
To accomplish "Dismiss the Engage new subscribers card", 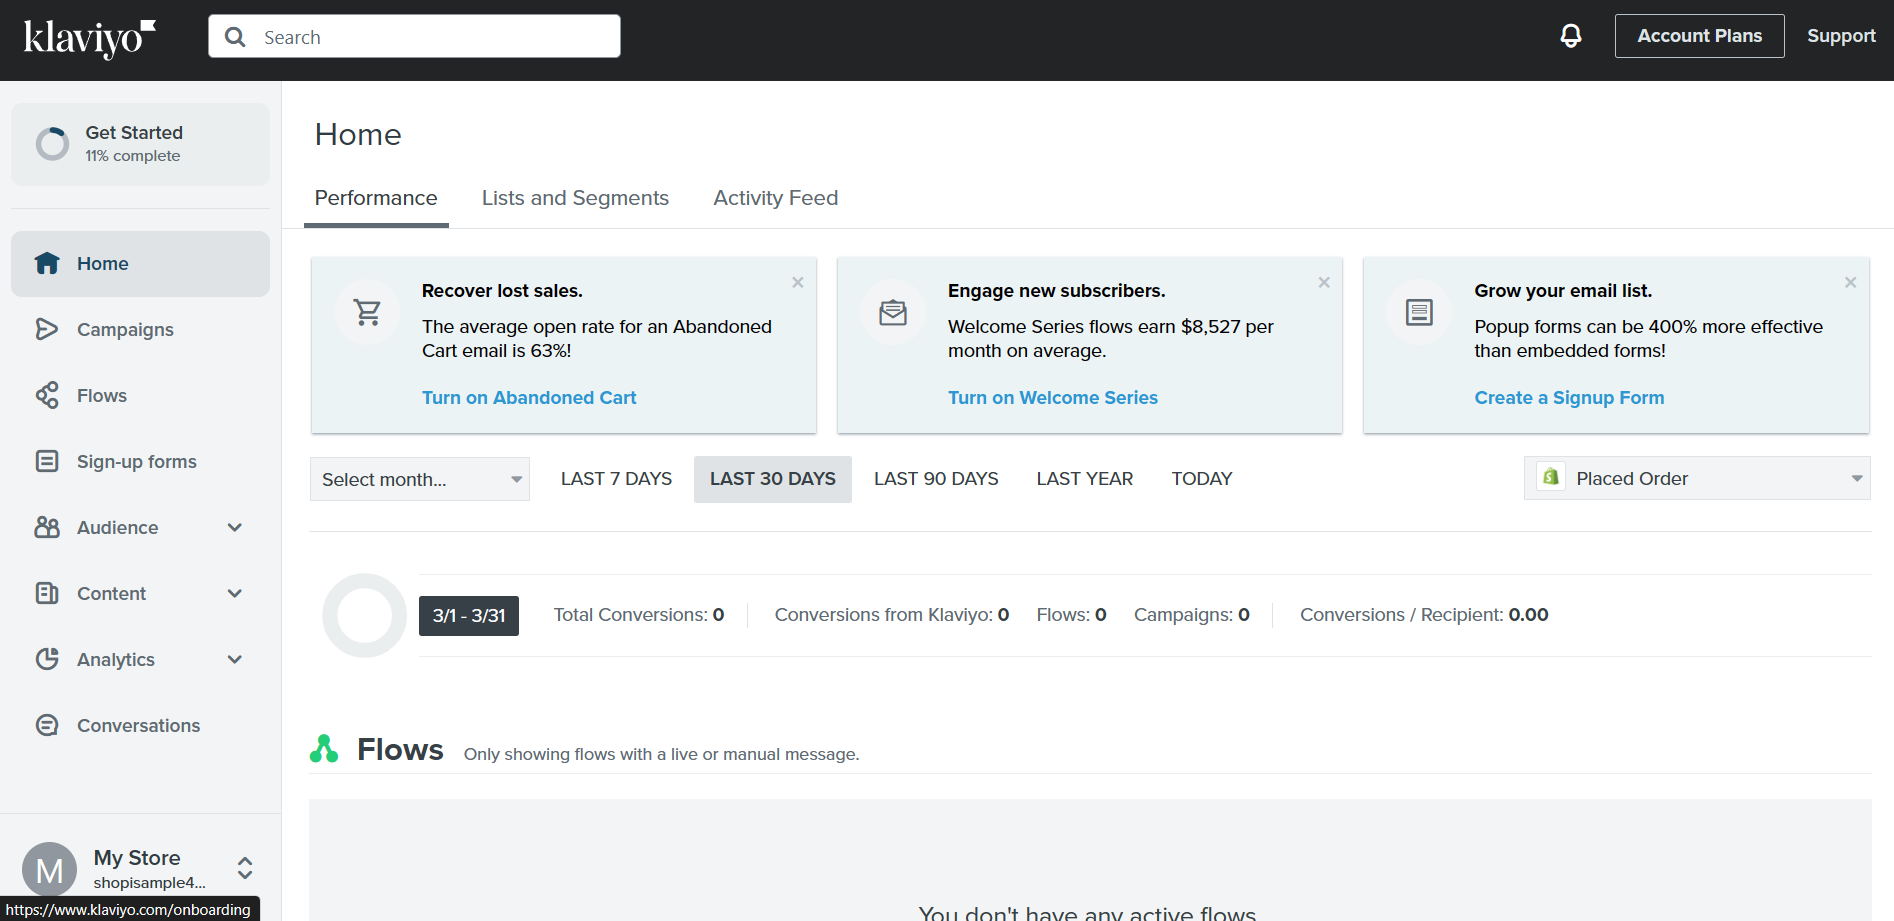I will [1324, 283].
